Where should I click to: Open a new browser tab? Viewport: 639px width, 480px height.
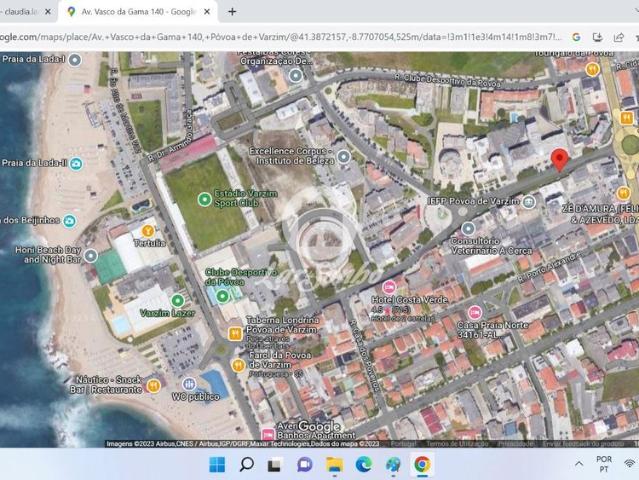(232, 12)
